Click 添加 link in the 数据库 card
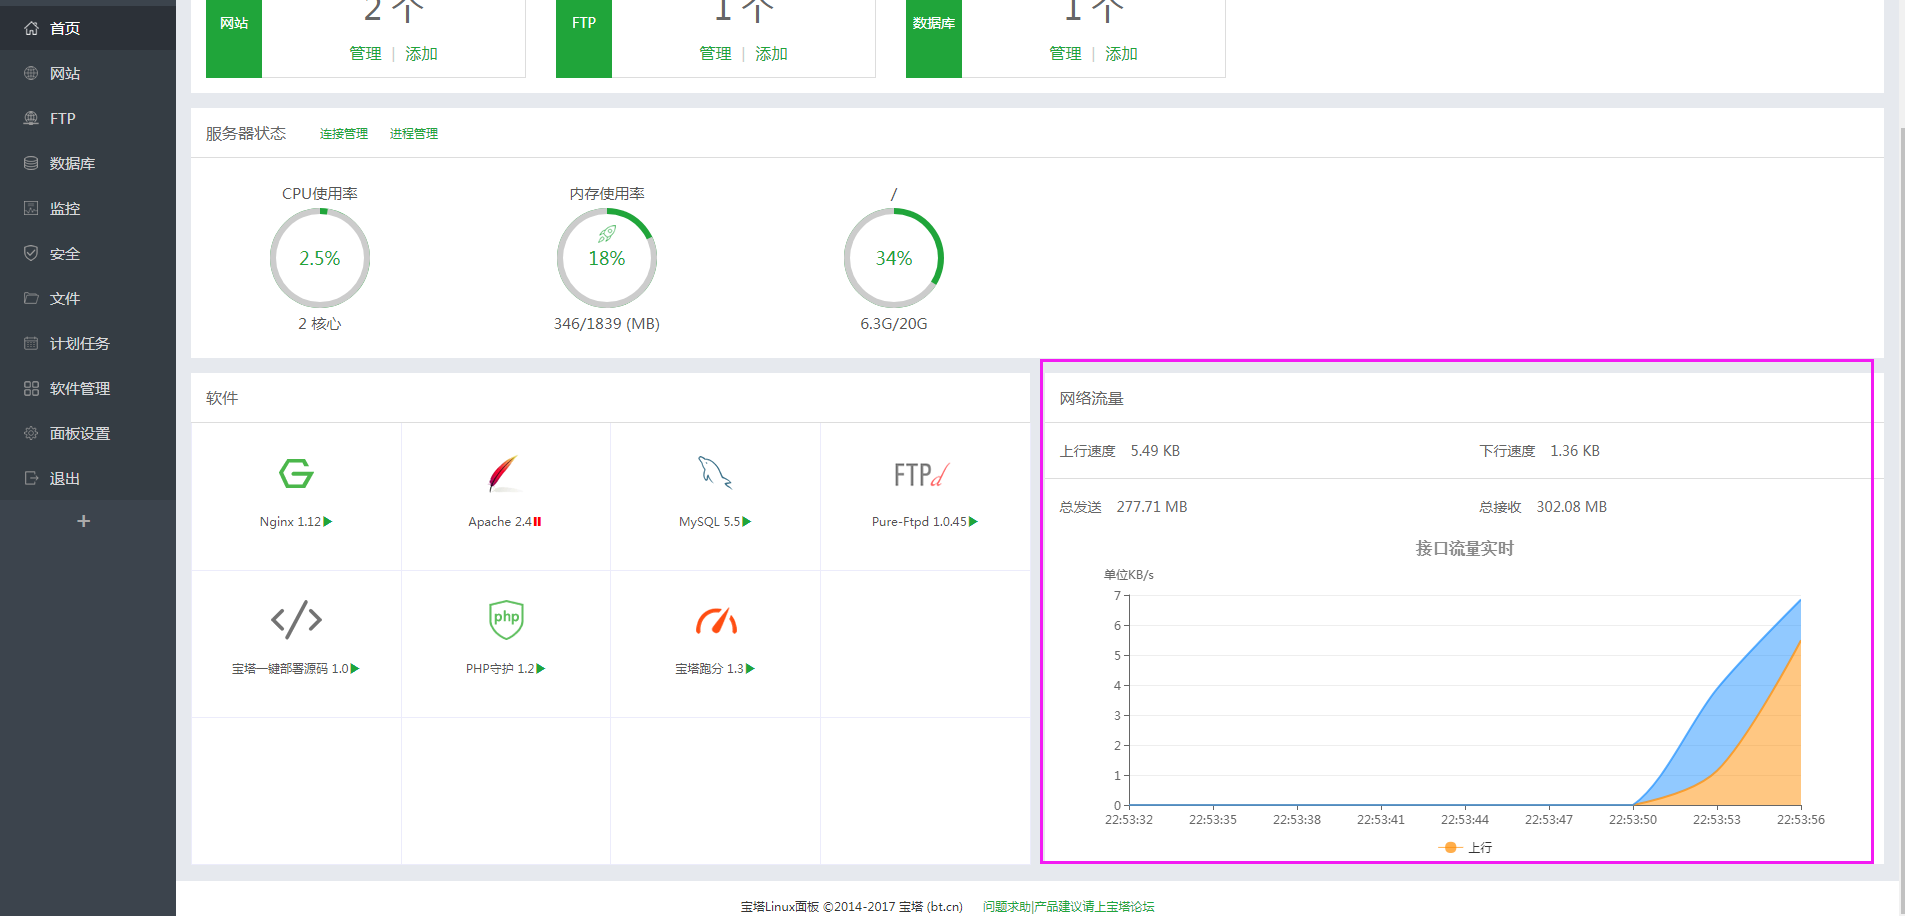The width and height of the screenshot is (1905, 916). (x=1121, y=54)
